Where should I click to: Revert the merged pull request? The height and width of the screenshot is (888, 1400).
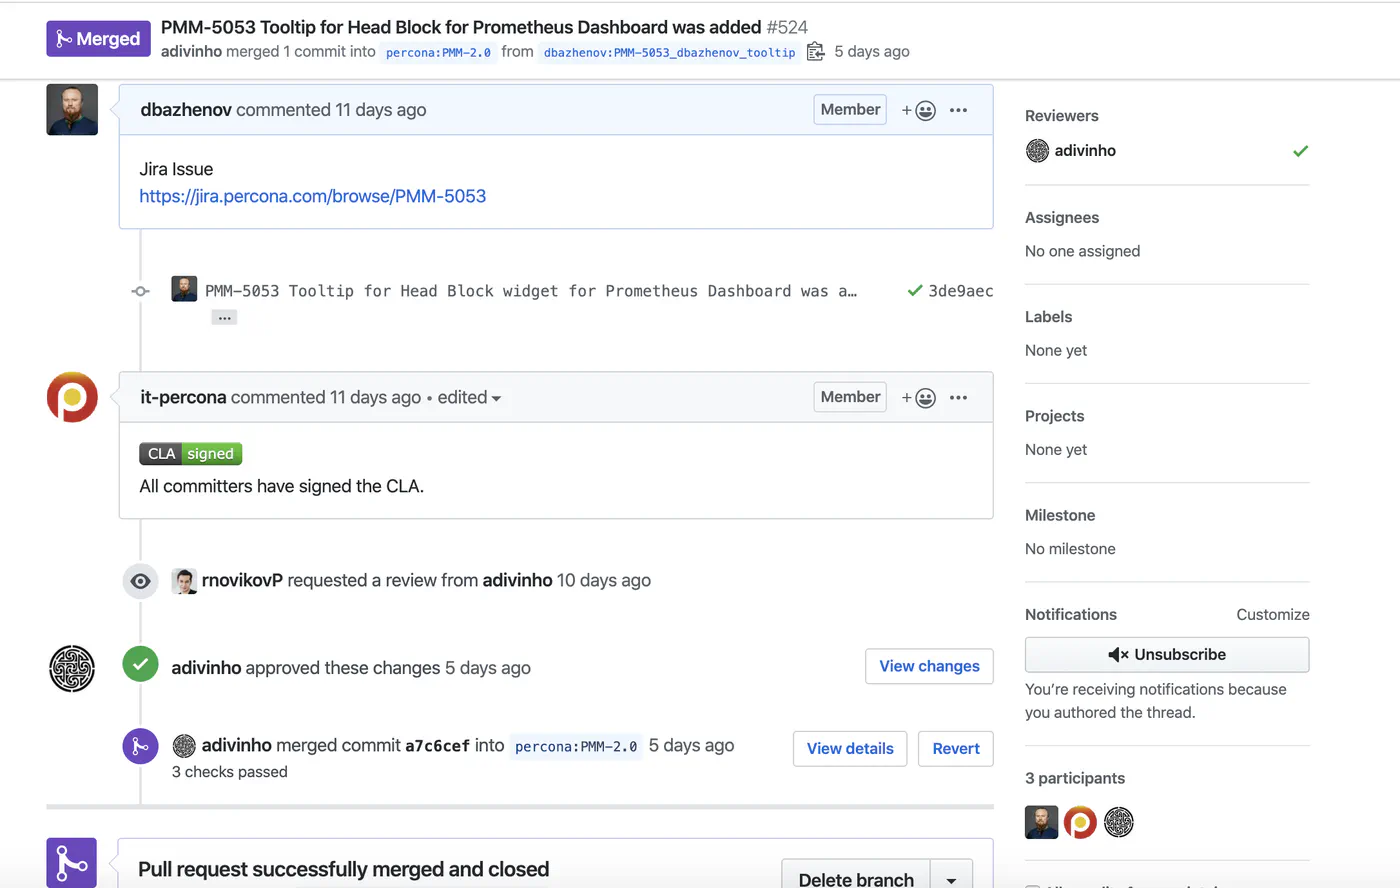coord(956,748)
